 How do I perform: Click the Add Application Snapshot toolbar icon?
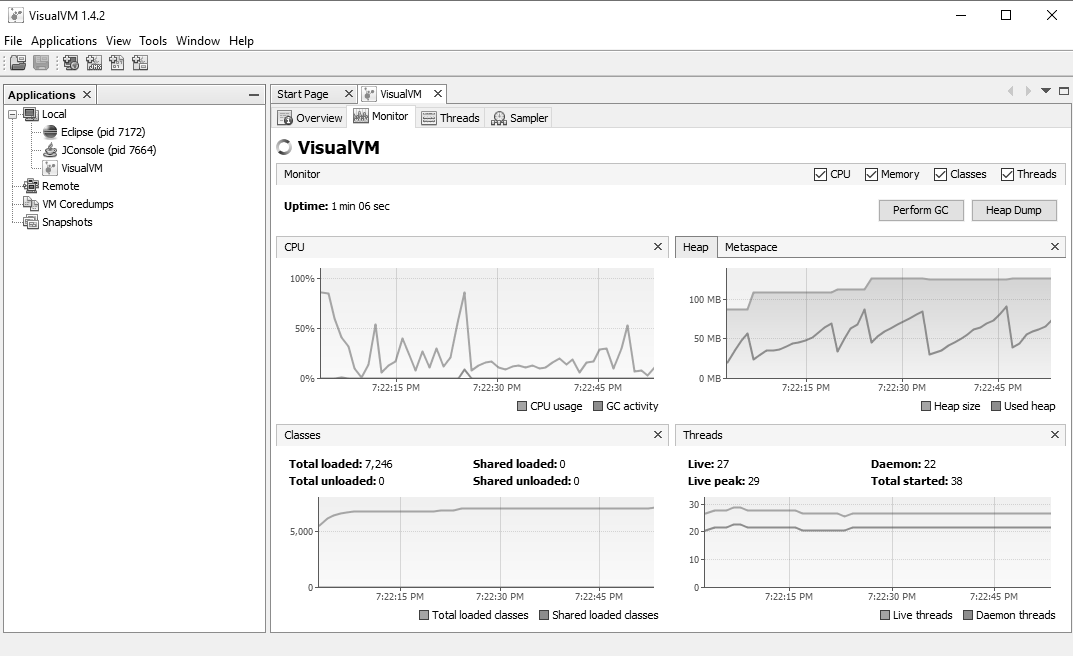(140, 63)
